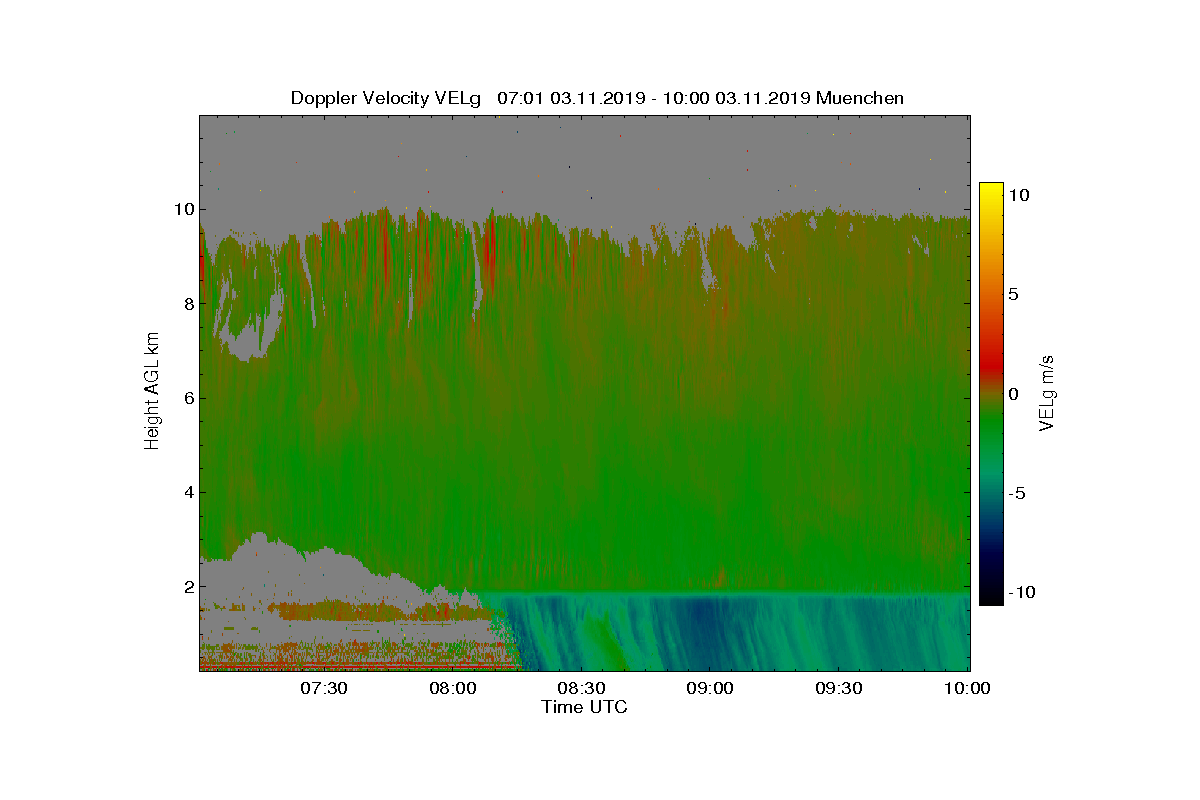Click the 08:30 time tick label
This screenshot has width=1200, height=800.
pyautogui.click(x=581, y=689)
